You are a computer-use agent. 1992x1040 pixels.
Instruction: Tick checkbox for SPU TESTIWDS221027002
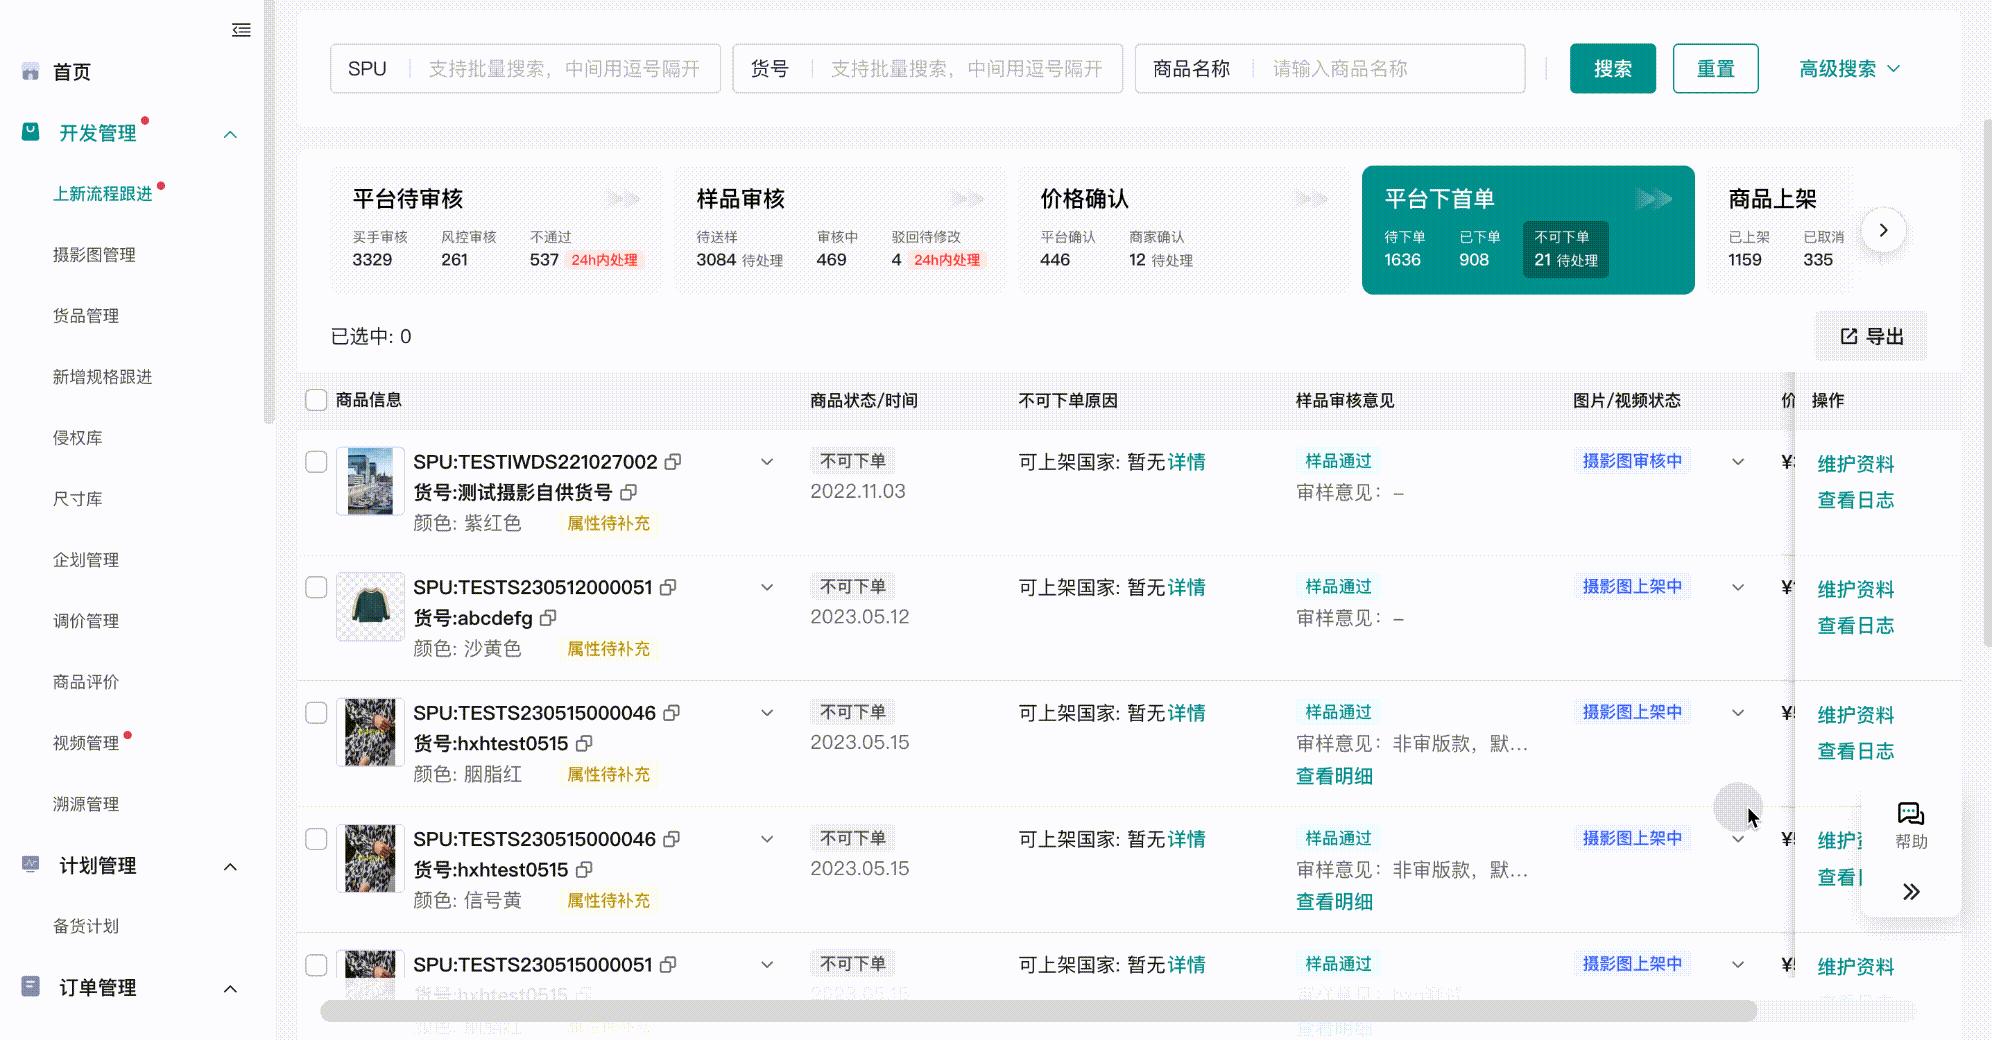(316, 462)
